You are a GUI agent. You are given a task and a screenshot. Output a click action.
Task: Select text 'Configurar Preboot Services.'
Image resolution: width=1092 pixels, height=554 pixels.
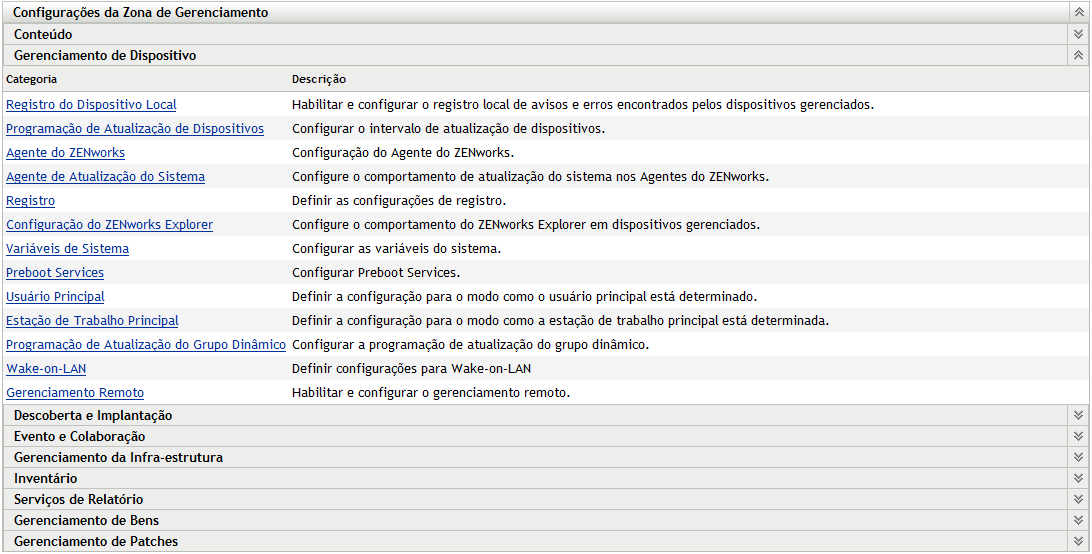pos(376,272)
